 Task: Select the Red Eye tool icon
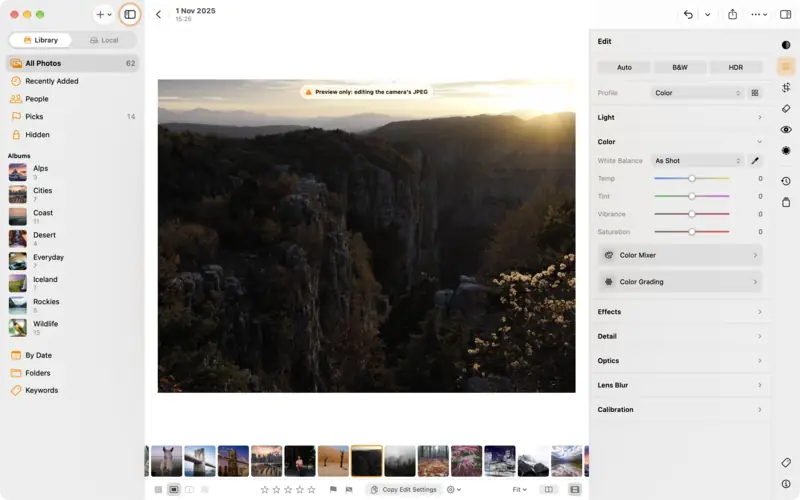[x=786, y=130]
